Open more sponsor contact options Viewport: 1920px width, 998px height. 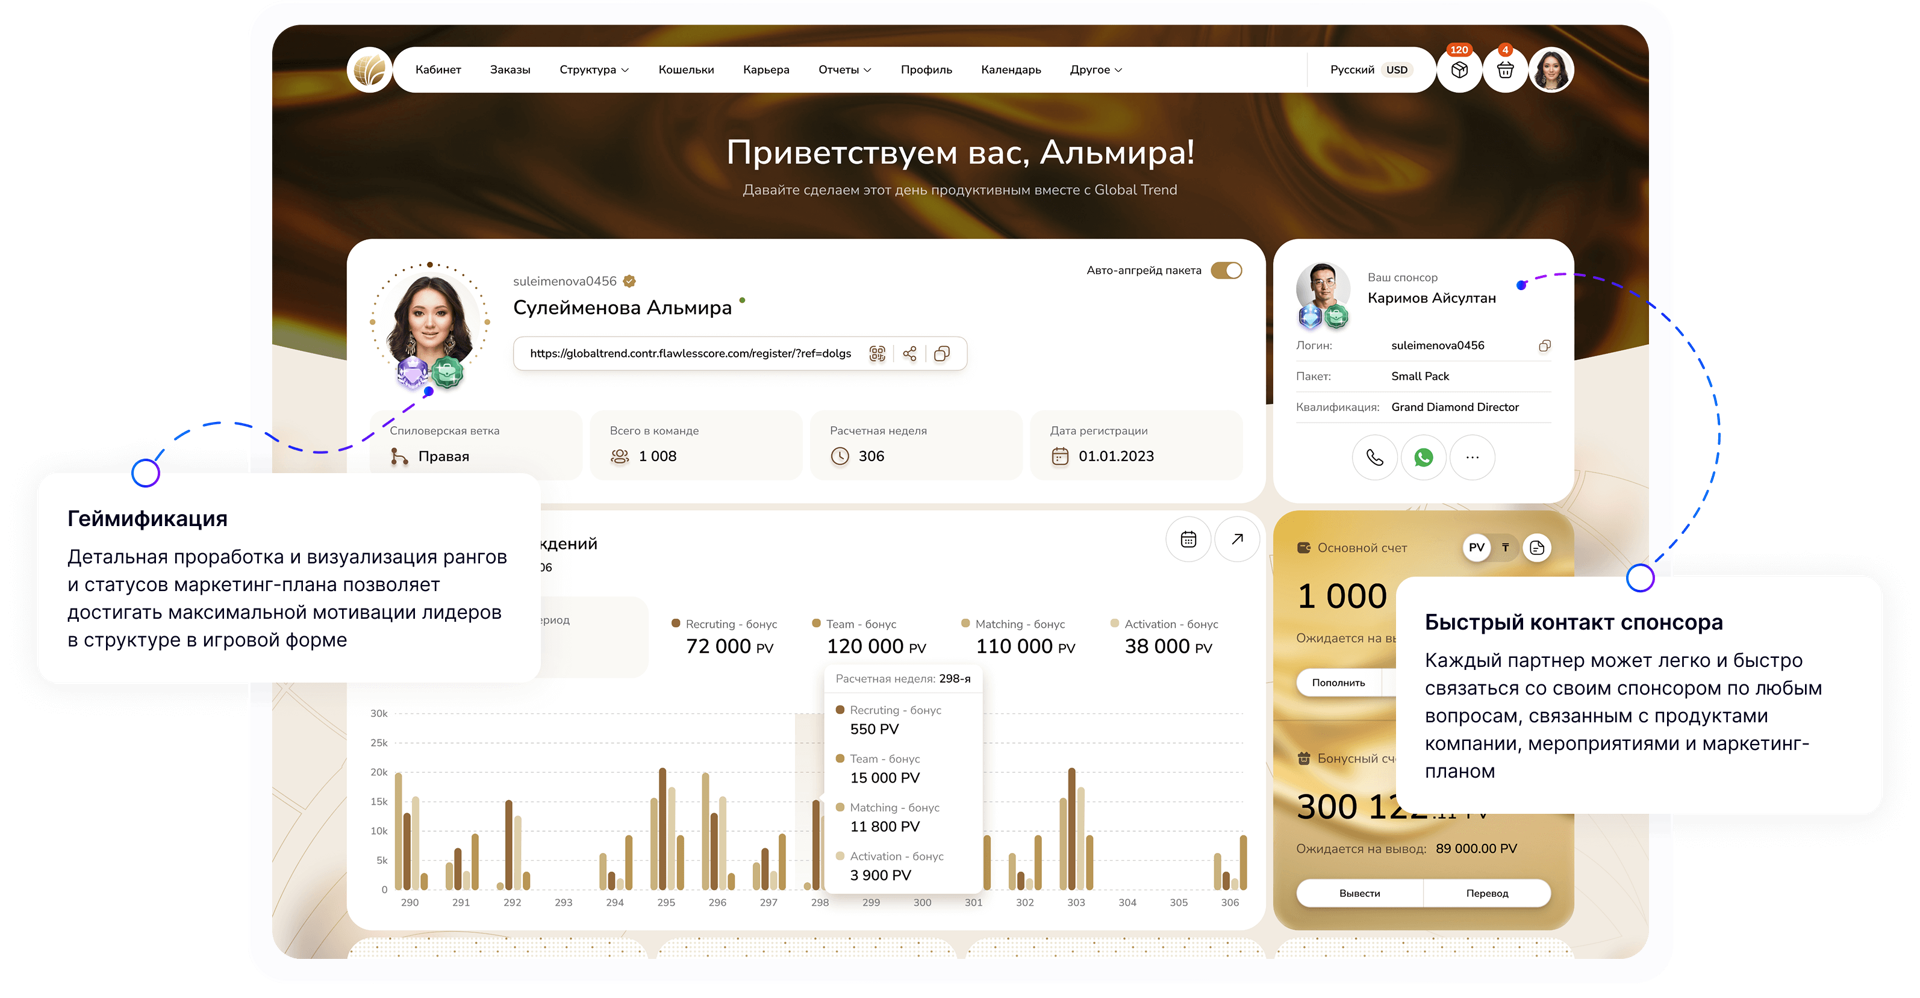[x=1472, y=458]
